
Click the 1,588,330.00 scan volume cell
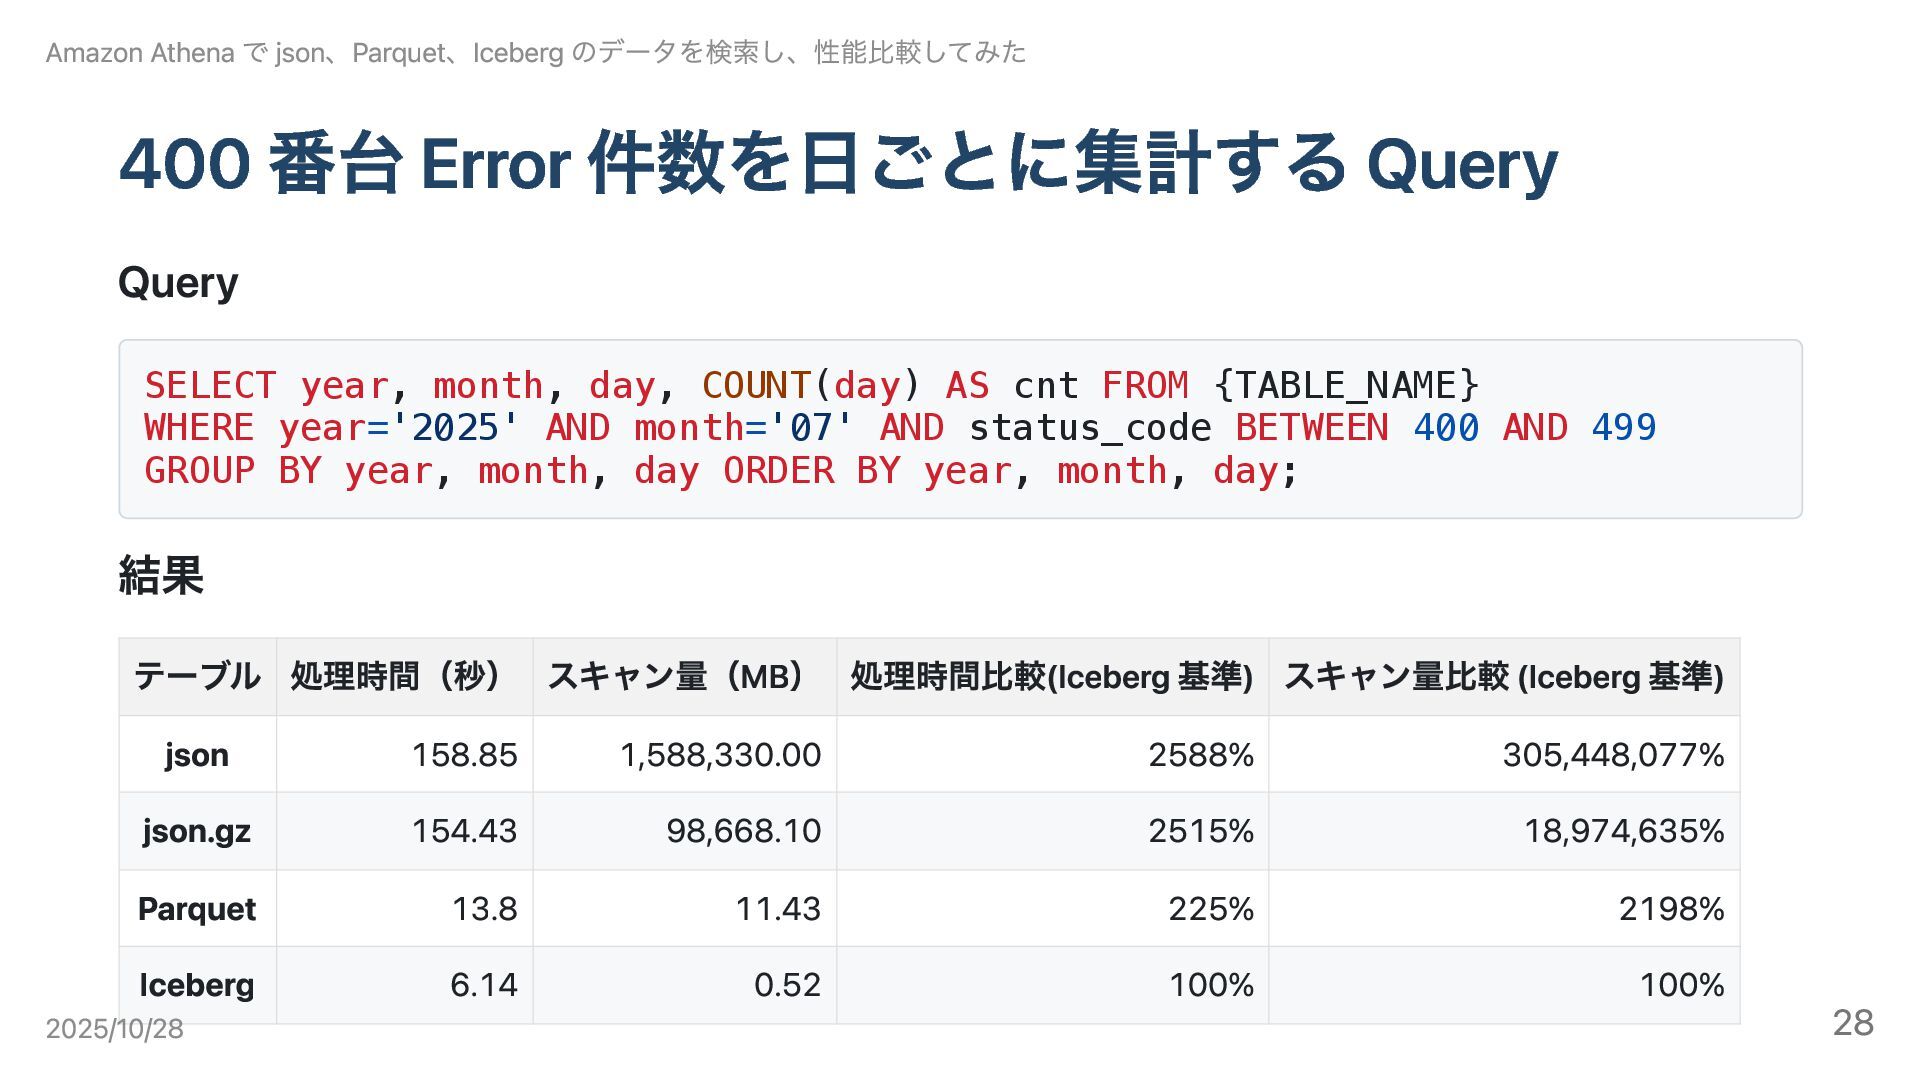coord(720,755)
